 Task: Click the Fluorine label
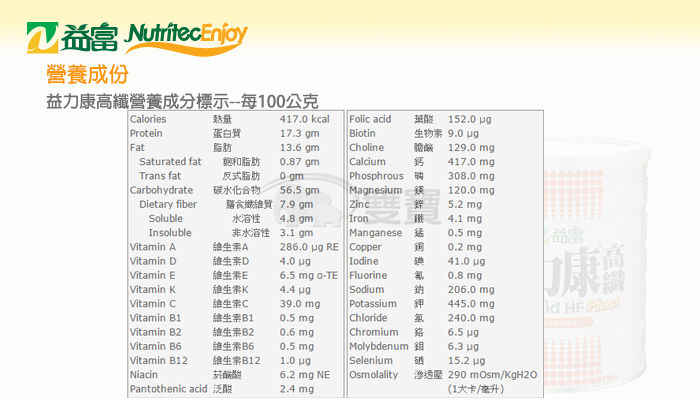(x=368, y=275)
